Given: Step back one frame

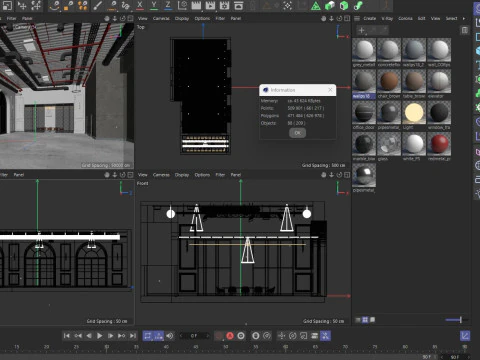Looking at the screenshot, I should tap(89, 336).
